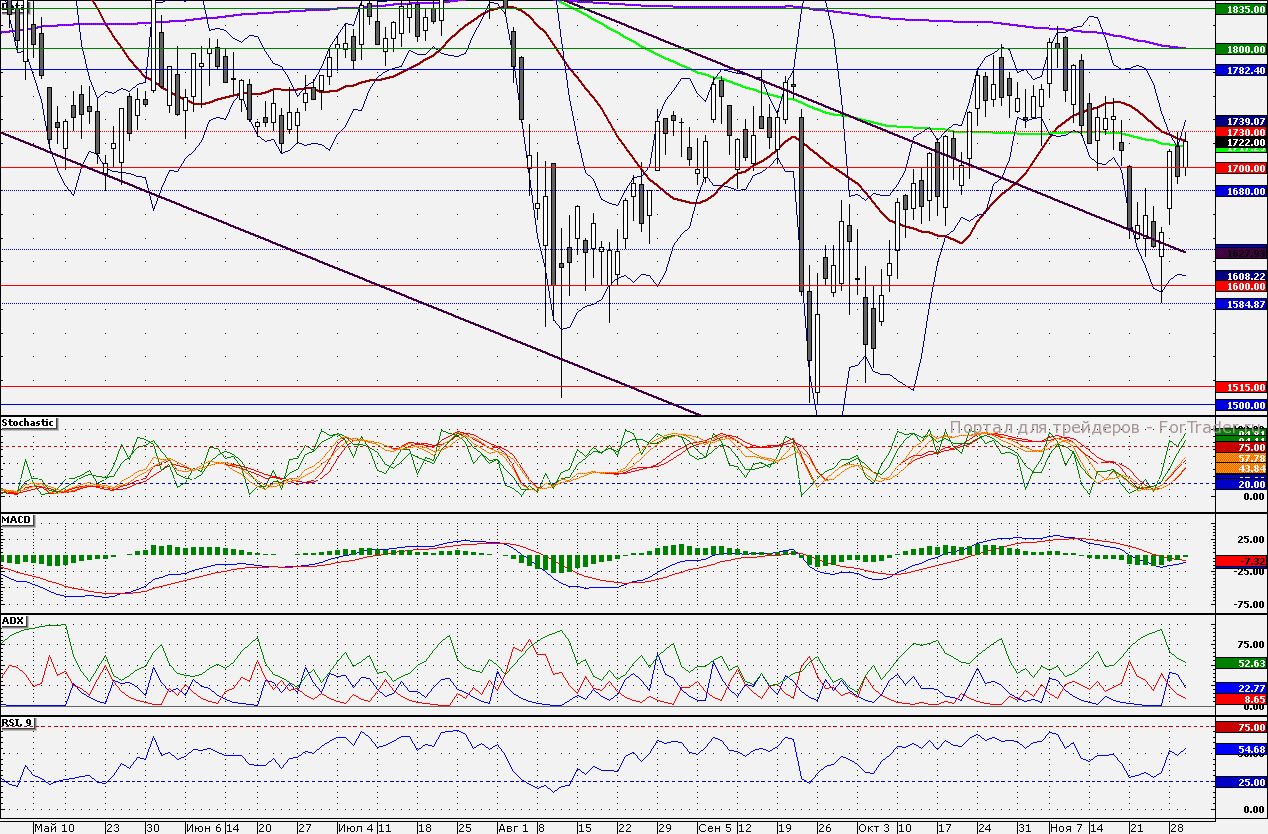Click the Stochastic indicator label
The height and width of the screenshot is (834, 1268).
pos(29,423)
